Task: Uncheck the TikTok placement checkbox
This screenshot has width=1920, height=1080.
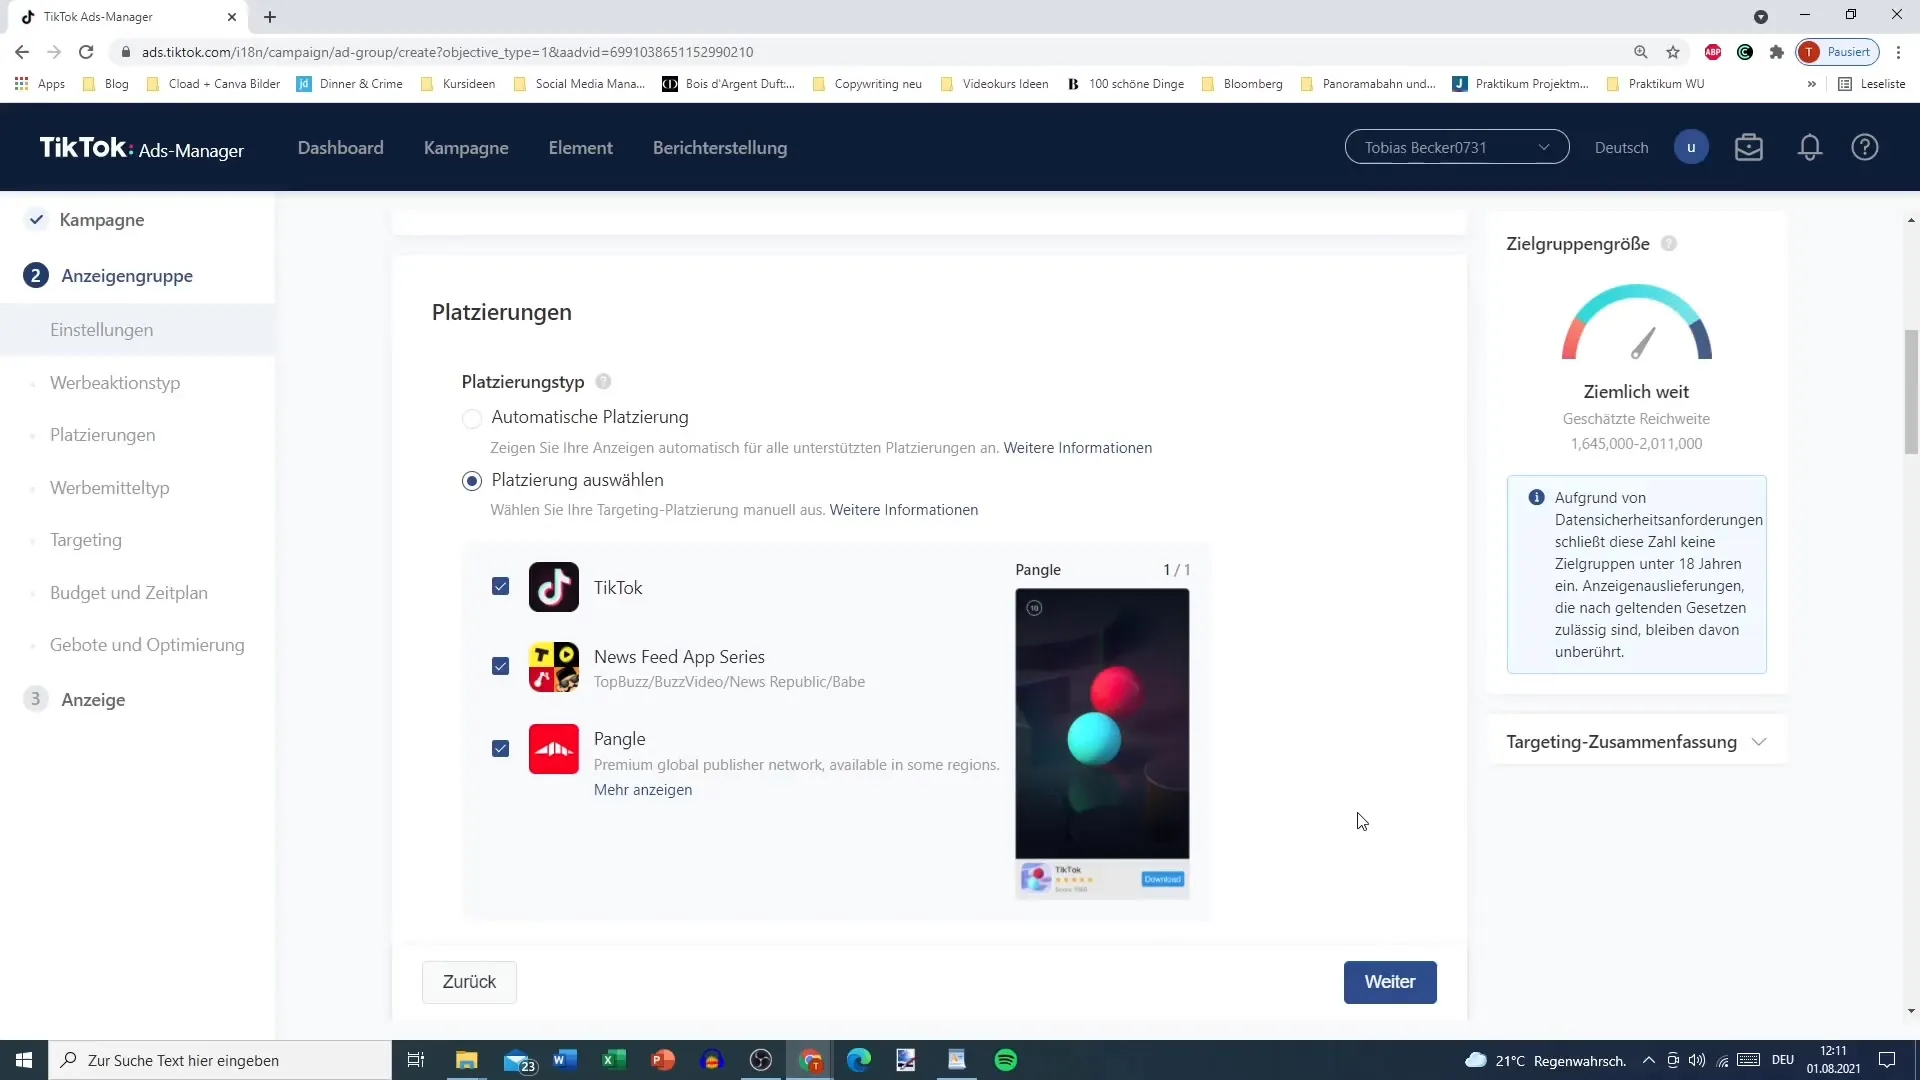Action: pyautogui.click(x=501, y=587)
